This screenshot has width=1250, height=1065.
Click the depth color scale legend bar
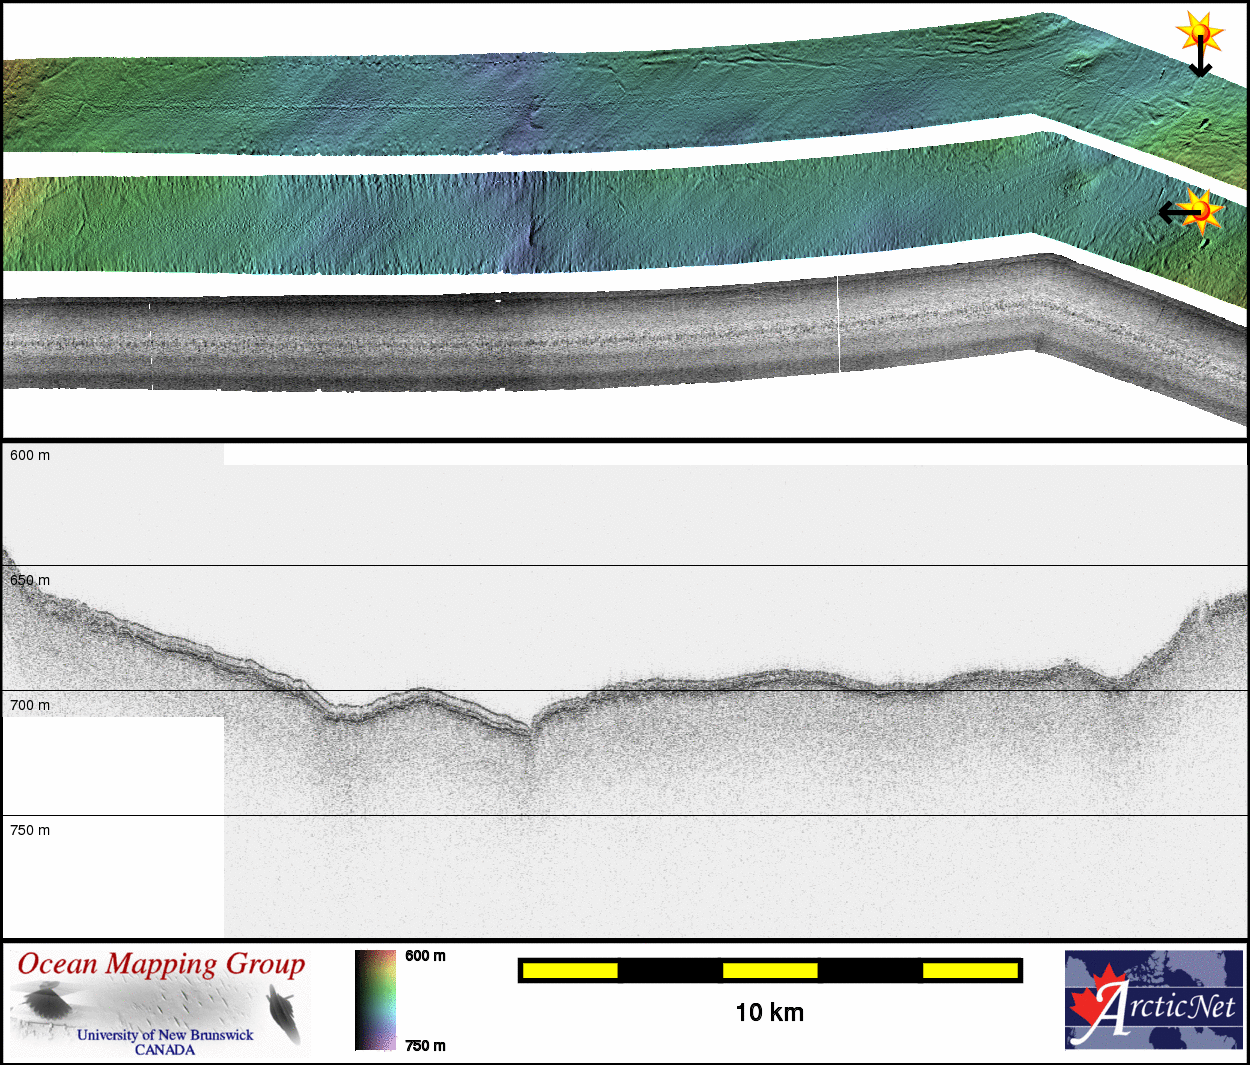(375, 1000)
